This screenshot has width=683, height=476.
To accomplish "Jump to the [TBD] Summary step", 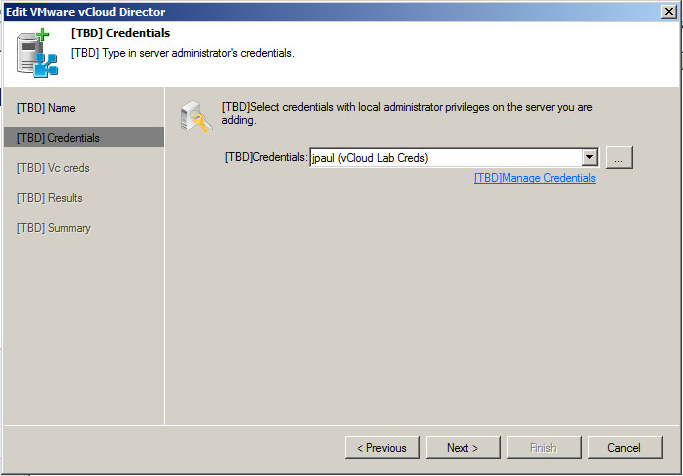I will click(x=54, y=228).
